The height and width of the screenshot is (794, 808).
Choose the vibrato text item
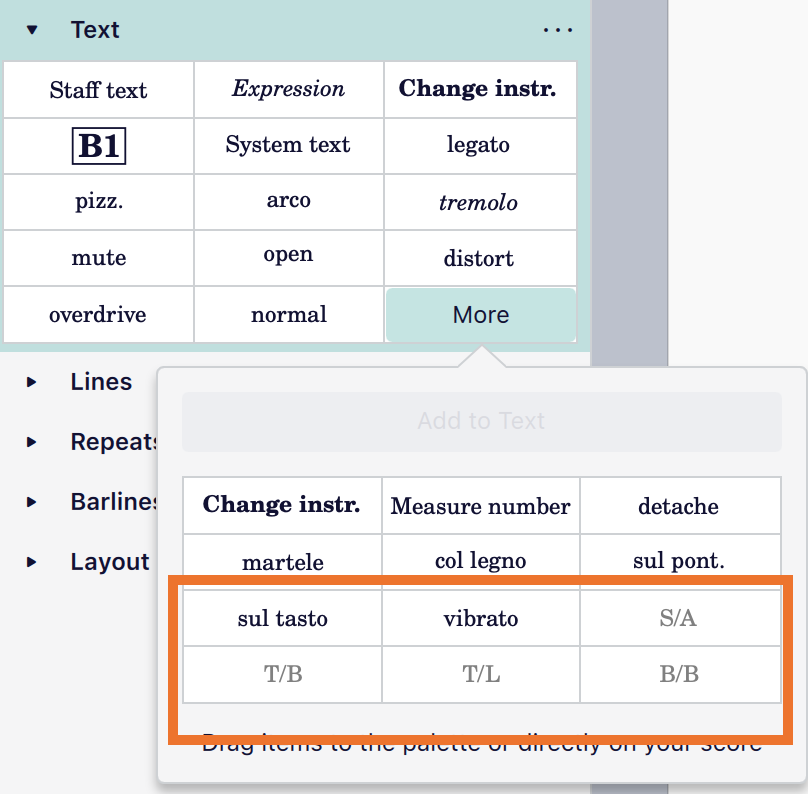(480, 618)
